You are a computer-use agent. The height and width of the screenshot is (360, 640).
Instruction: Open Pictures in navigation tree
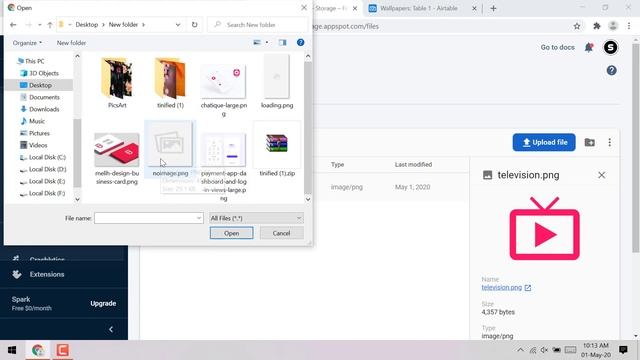35,133
